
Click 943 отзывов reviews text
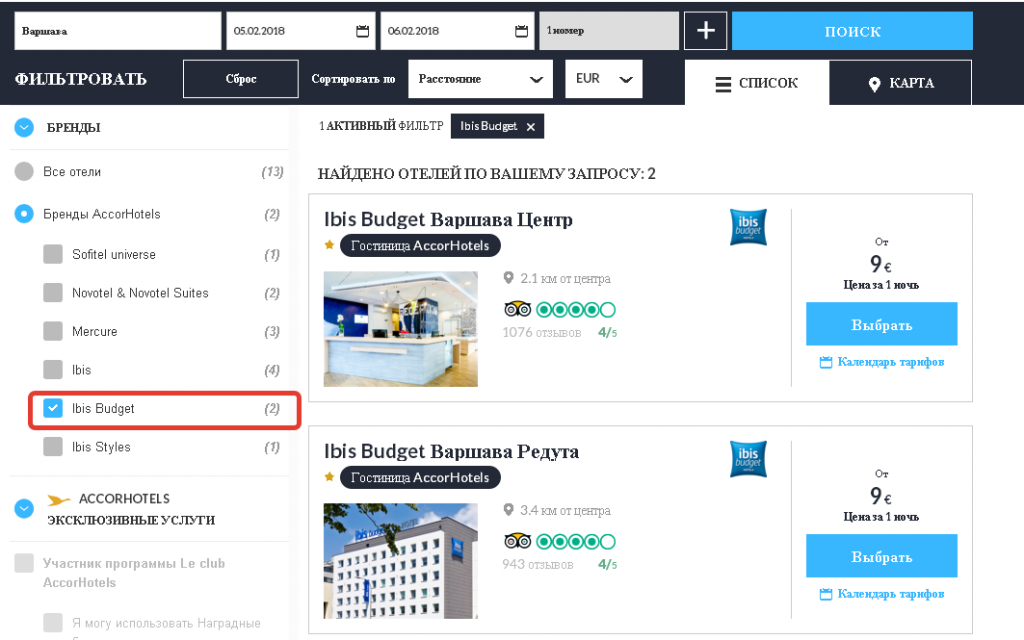pos(537,564)
